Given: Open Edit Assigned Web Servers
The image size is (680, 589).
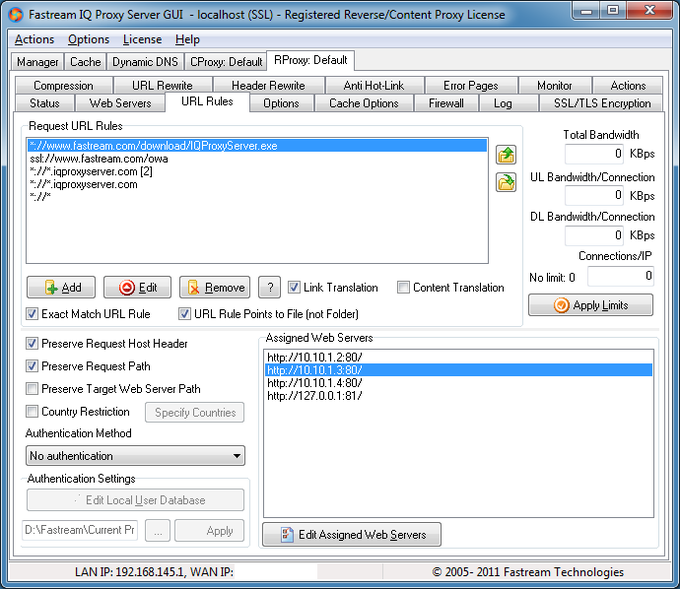Looking at the screenshot, I should tap(352, 534).
